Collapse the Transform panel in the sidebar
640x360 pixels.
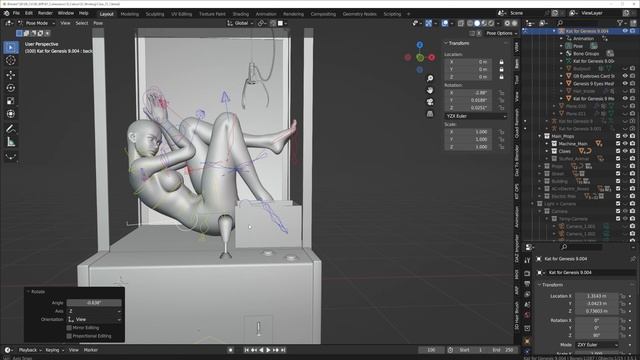point(446,43)
